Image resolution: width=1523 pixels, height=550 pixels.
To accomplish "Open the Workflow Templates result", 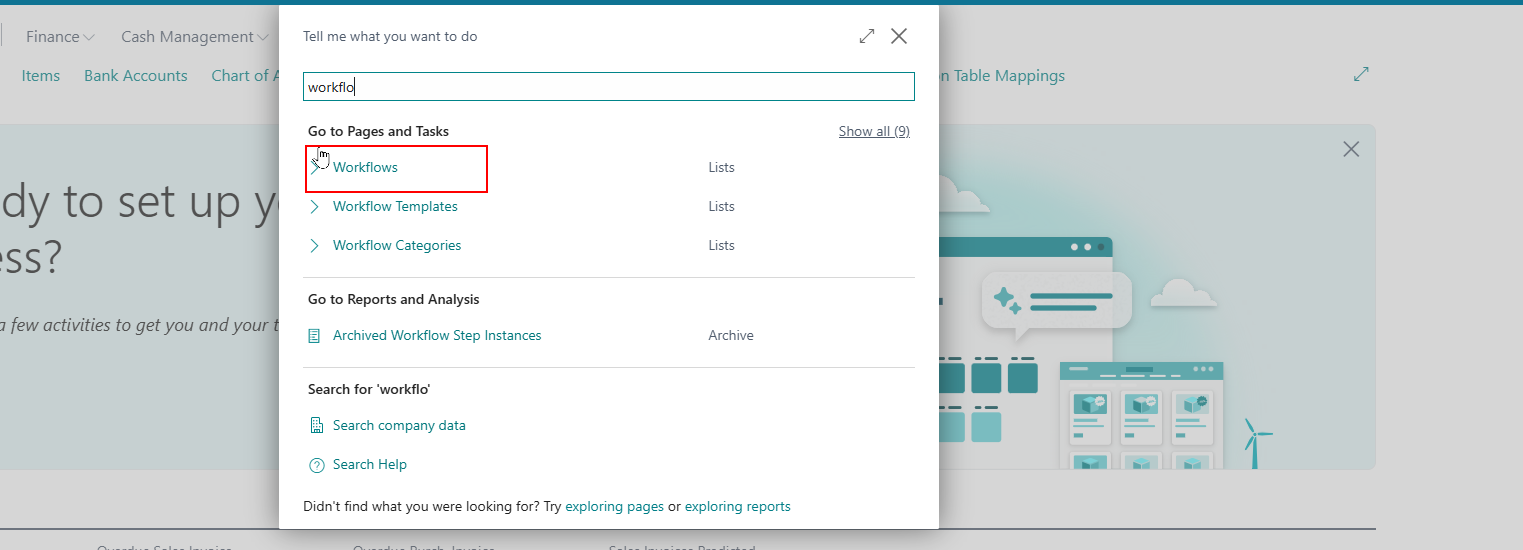I will click(395, 207).
